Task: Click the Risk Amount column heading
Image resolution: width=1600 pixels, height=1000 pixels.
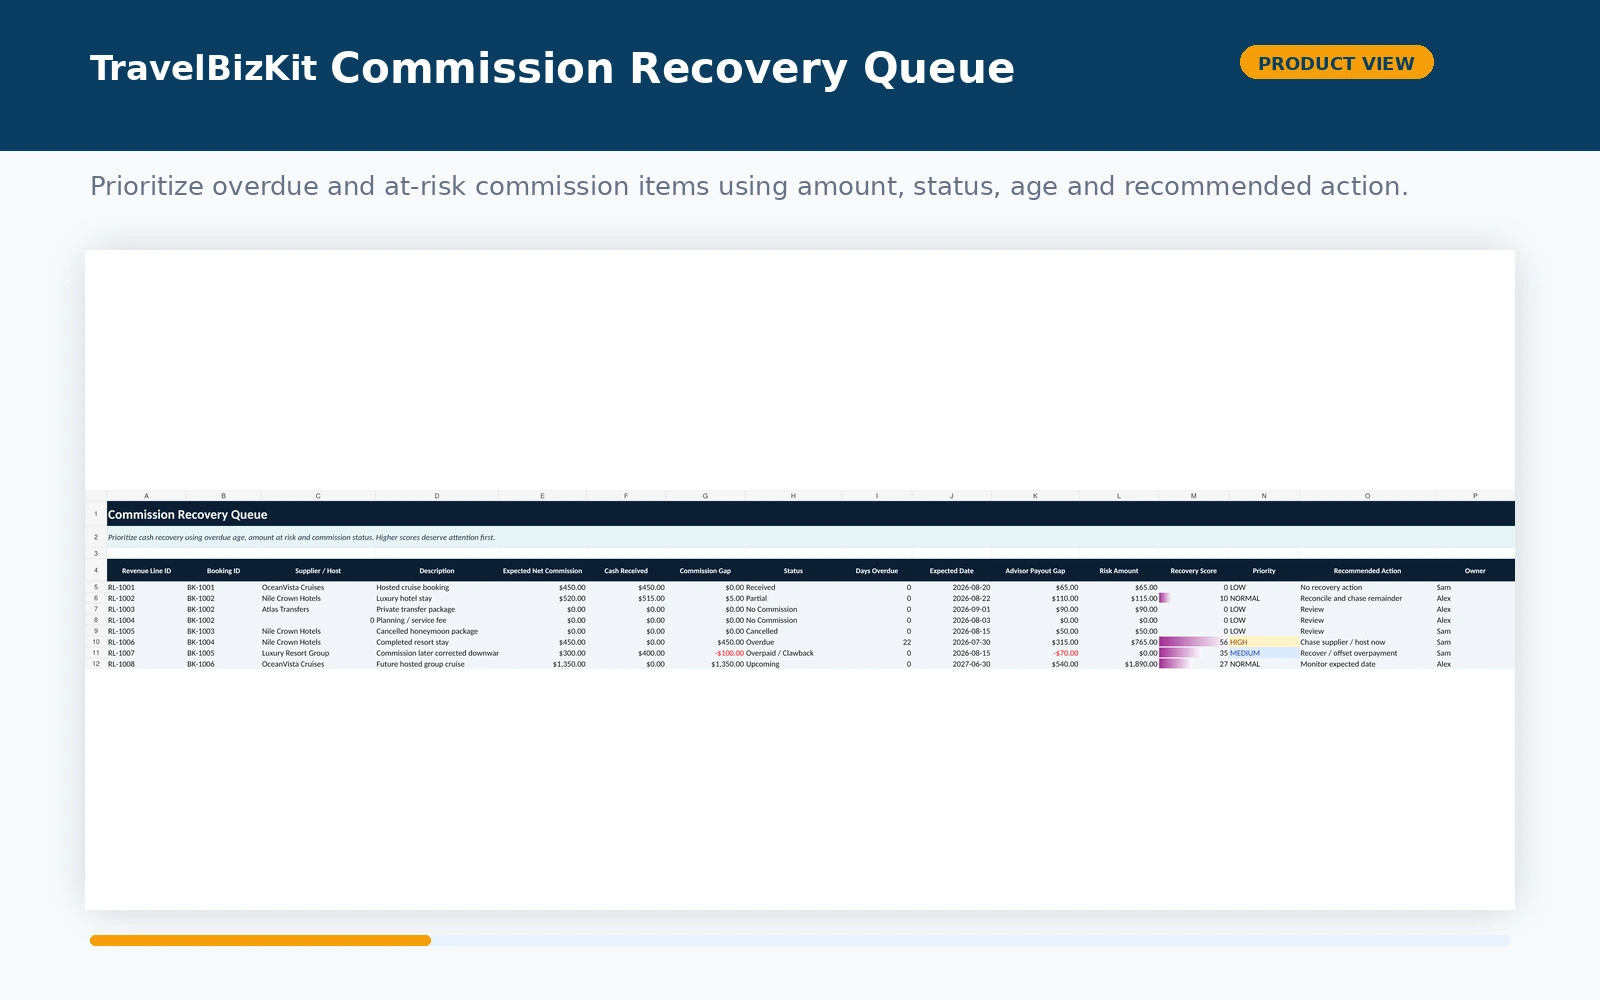Action: [x=1119, y=571]
